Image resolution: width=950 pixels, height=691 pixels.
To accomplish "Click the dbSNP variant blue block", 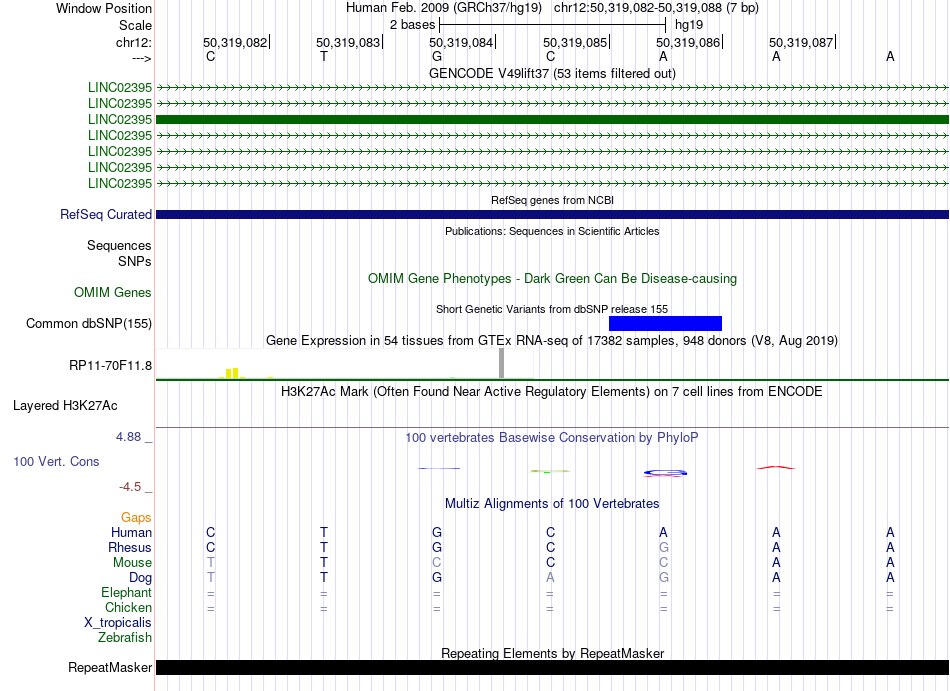I will (x=665, y=323).
